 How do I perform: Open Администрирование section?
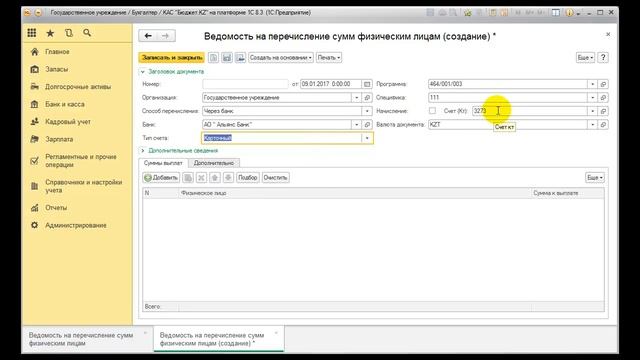point(76,225)
